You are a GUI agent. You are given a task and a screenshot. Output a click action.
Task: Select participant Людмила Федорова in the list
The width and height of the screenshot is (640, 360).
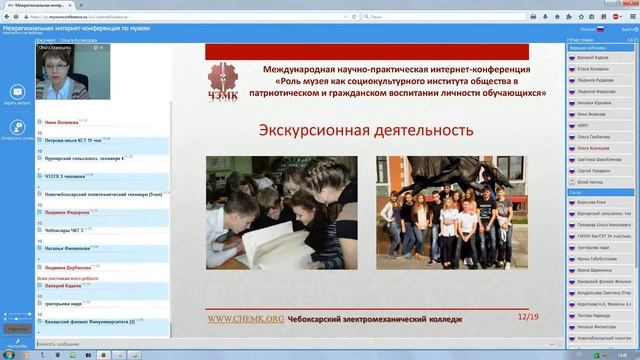[x=600, y=92]
